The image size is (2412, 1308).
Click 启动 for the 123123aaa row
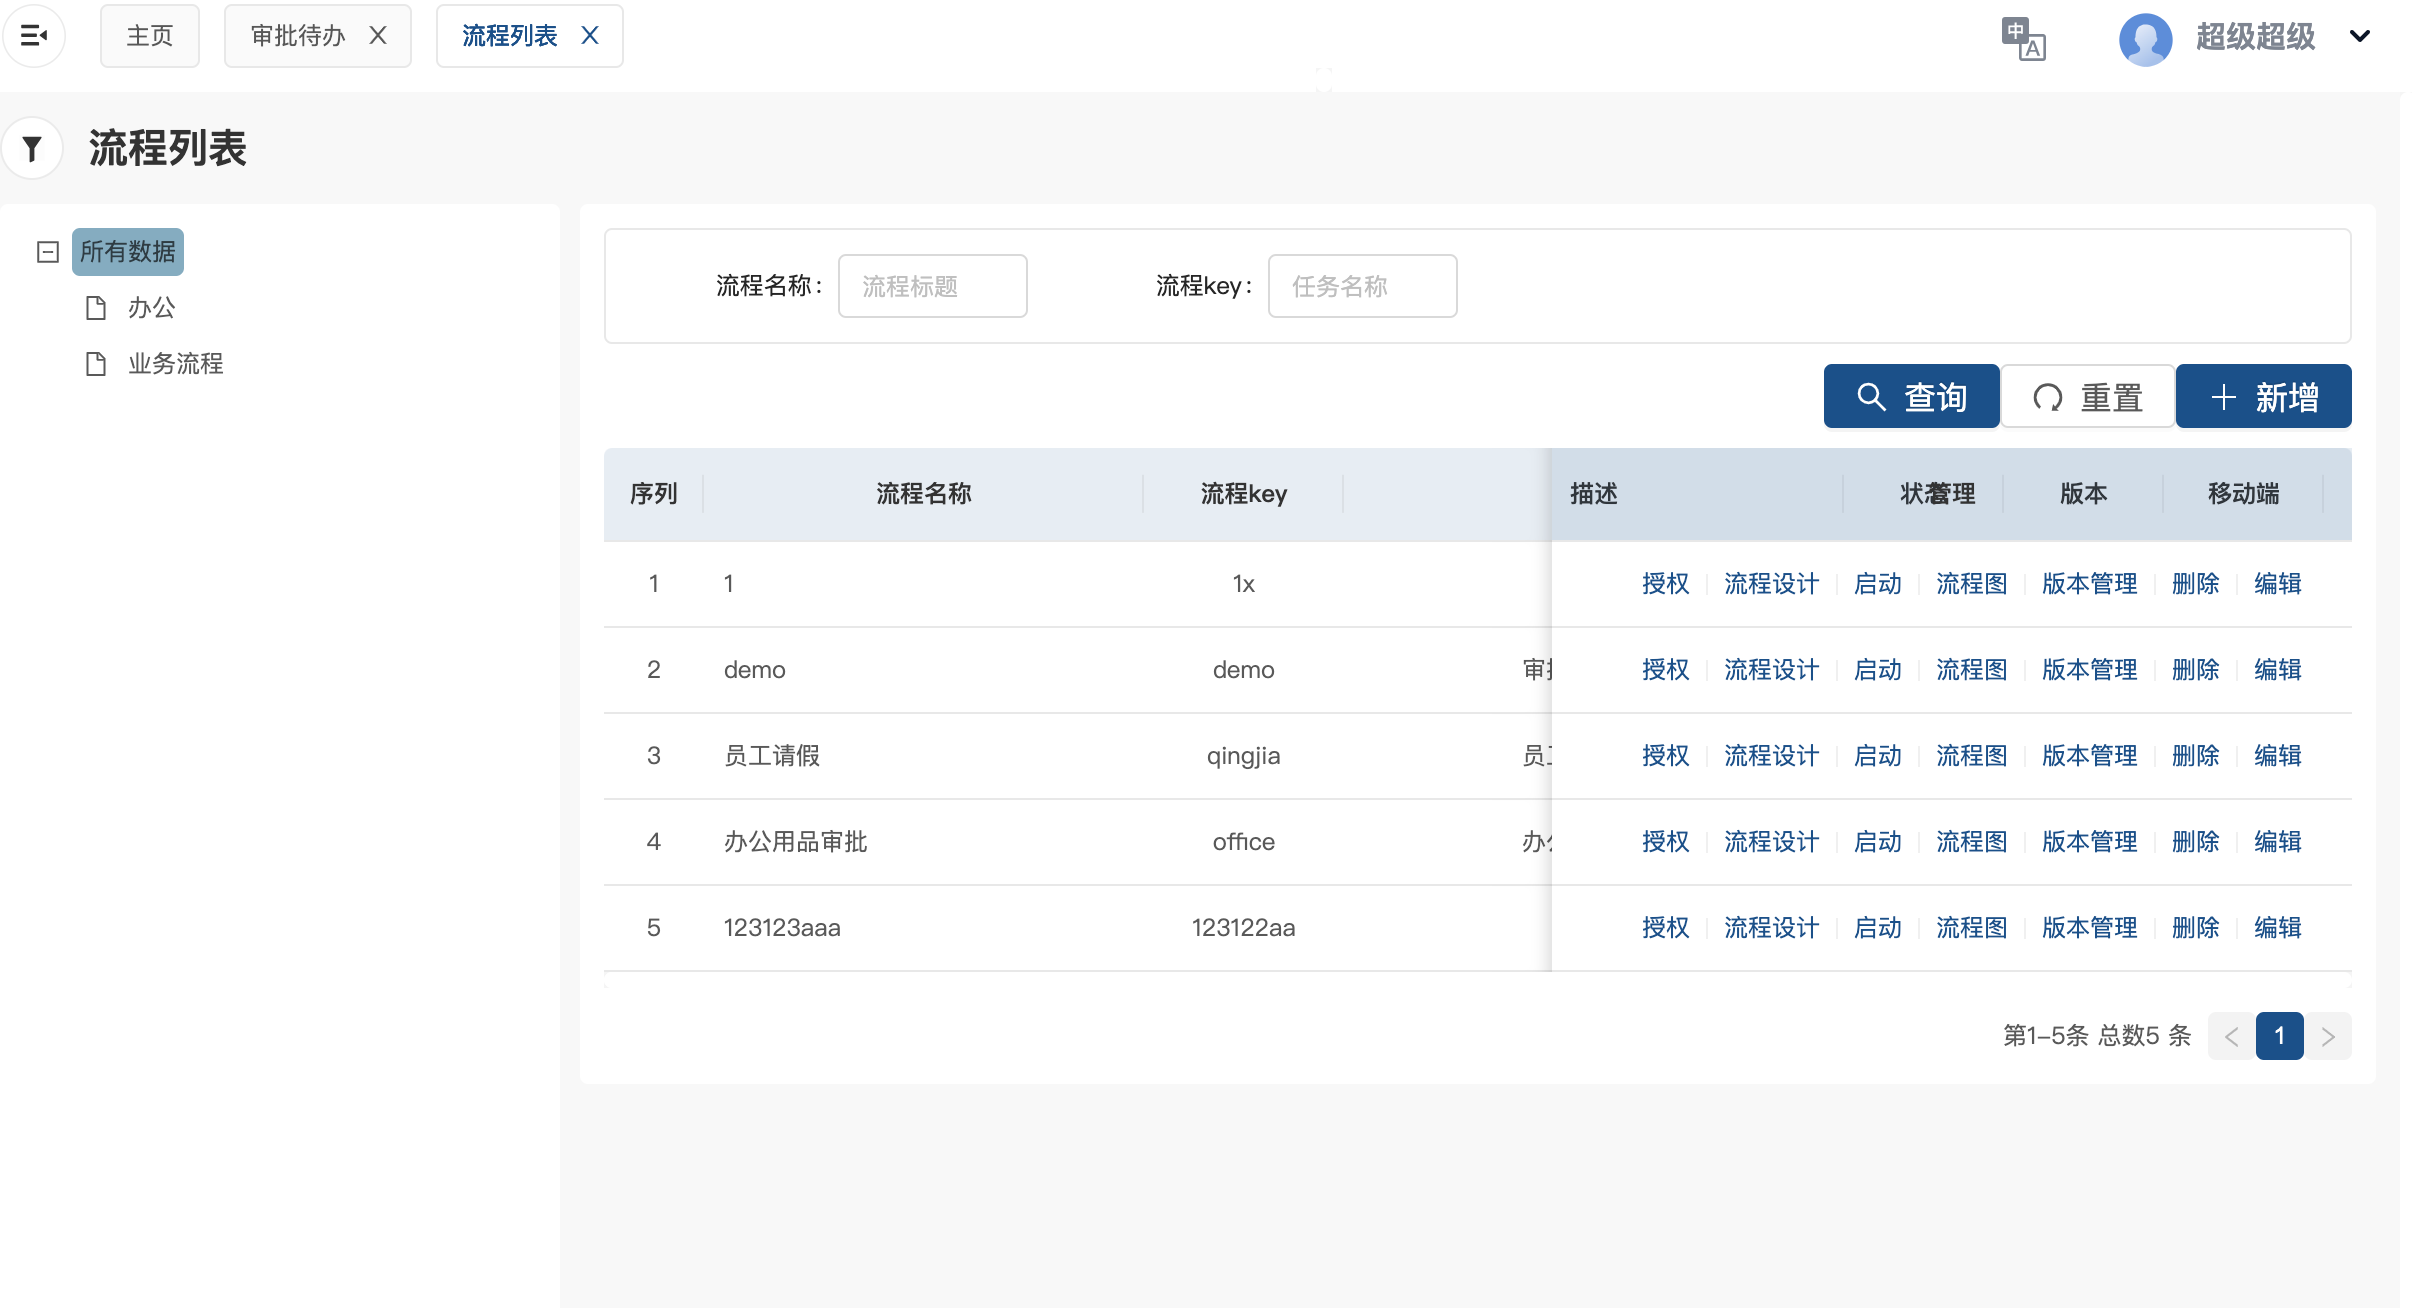[1878, 928]
